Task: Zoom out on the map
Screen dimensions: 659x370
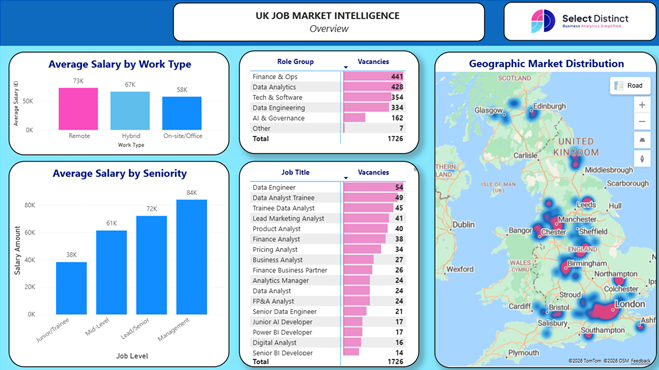Action: click(x=642, y=122)
